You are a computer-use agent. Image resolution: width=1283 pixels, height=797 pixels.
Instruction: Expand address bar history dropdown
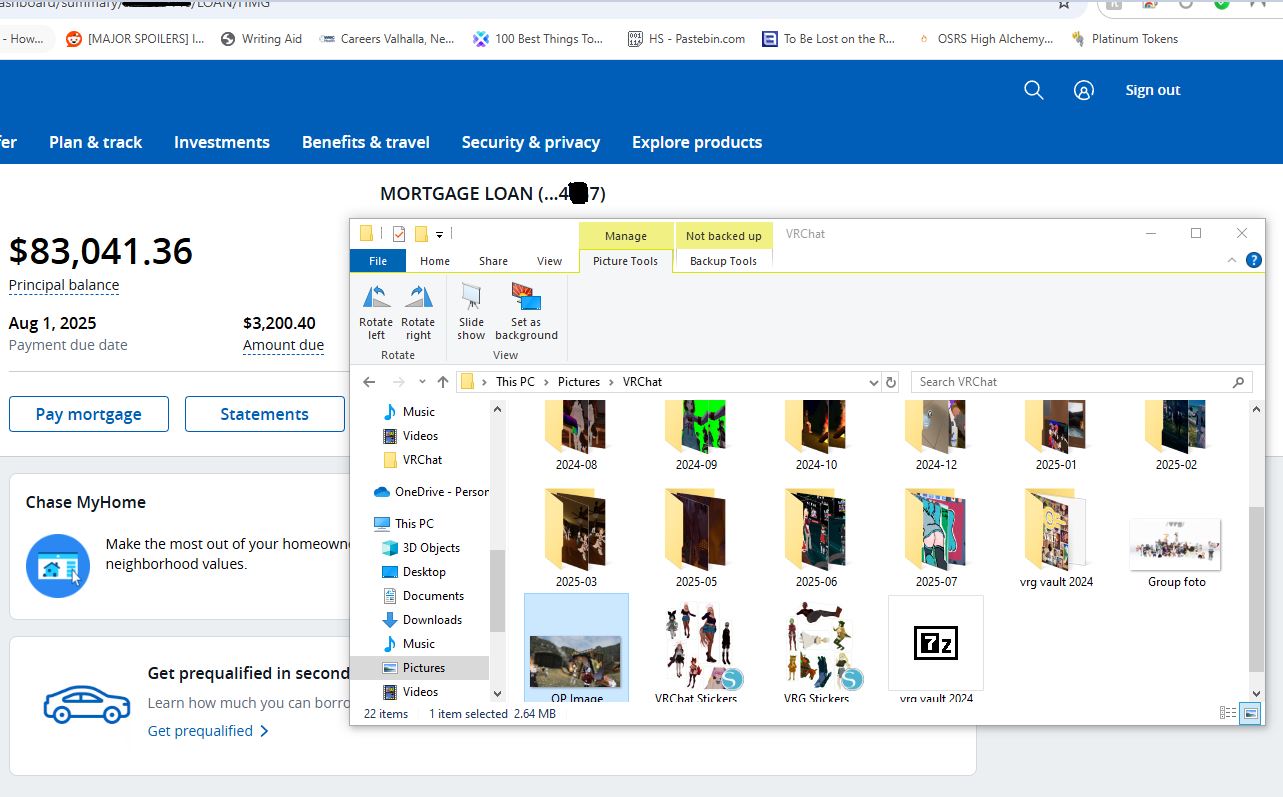point(874,382)
